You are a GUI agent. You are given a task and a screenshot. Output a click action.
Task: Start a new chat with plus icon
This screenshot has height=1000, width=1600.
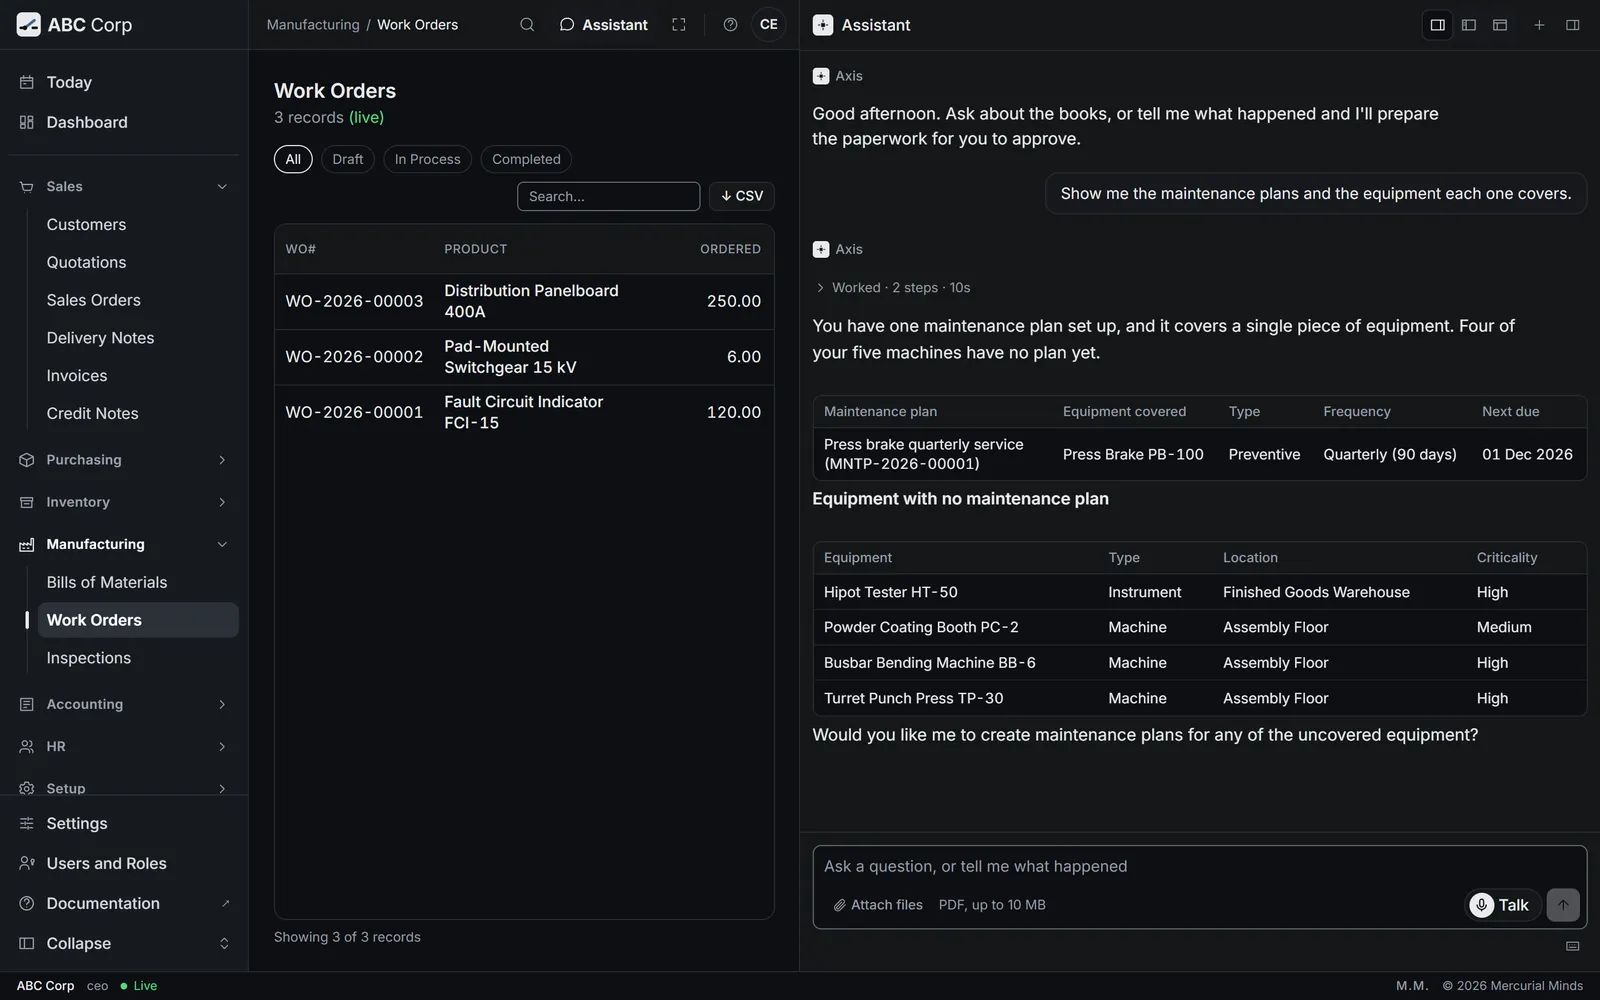(x=1539, y=25)
